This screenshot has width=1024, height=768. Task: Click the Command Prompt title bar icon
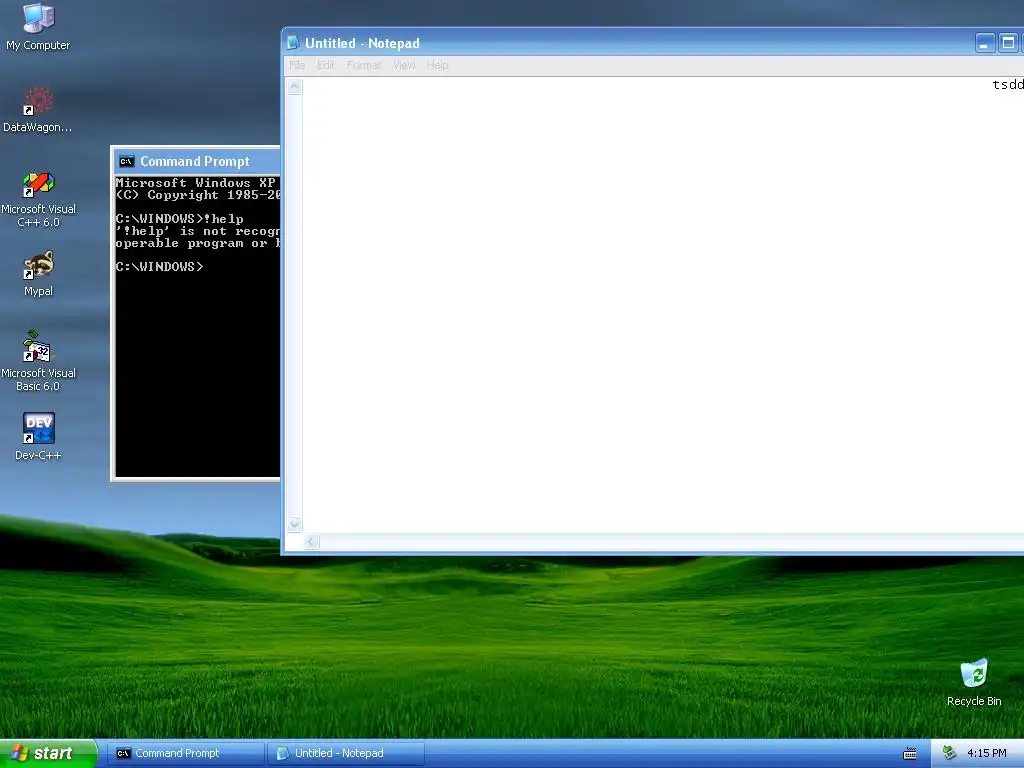(127, 161)
